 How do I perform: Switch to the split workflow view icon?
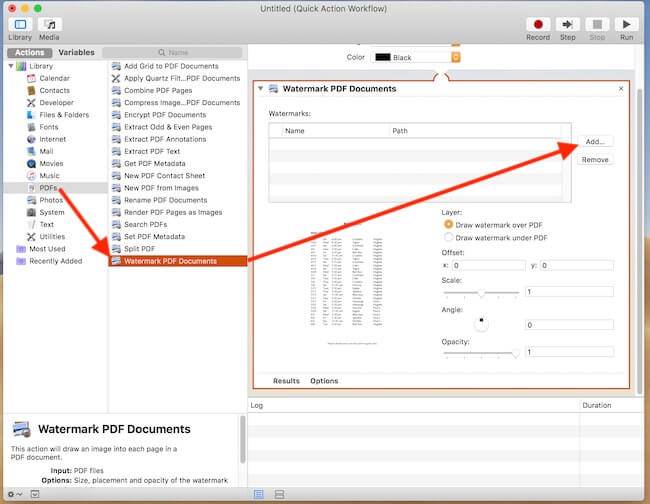(x=279, y=494)
